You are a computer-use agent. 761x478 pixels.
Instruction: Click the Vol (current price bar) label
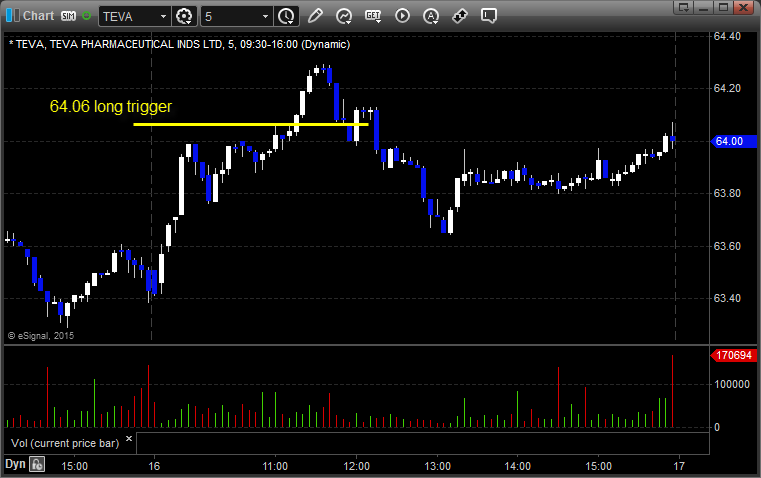click(65, 443)
